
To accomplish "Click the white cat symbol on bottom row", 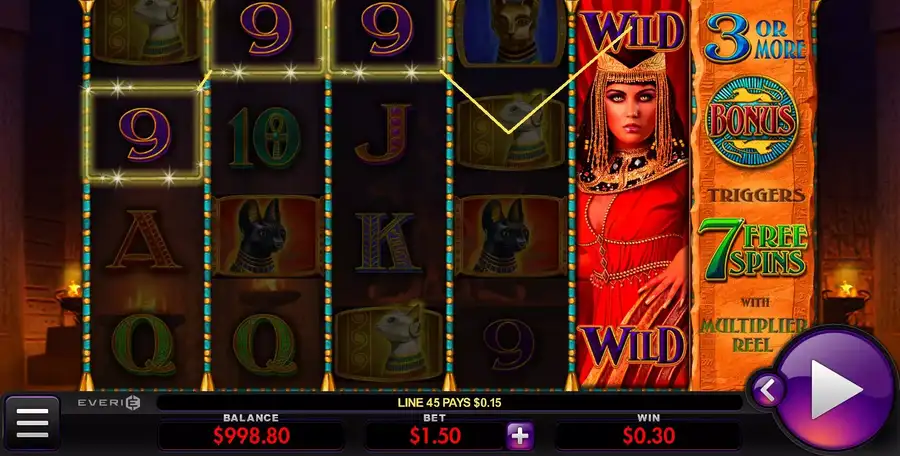I will pyautogui.click(x=389, y=343).
